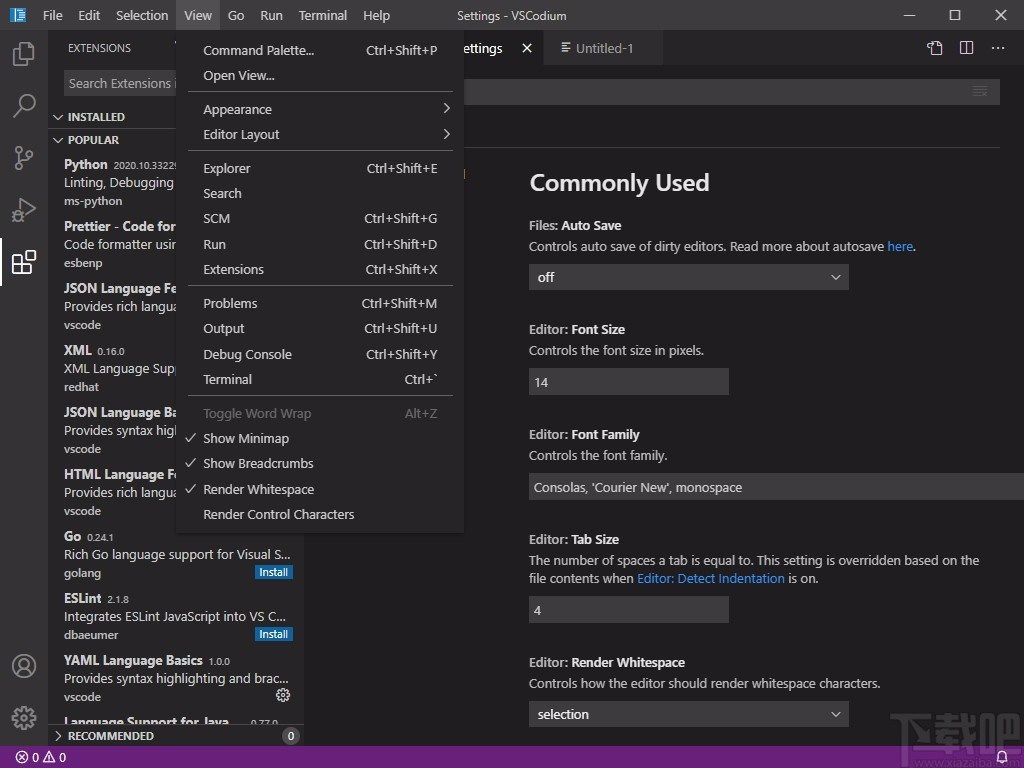Uncheck Show Breadcrumbs option
The width and height of the screenshot is (1024, 768).
click(x=257, y=463)
